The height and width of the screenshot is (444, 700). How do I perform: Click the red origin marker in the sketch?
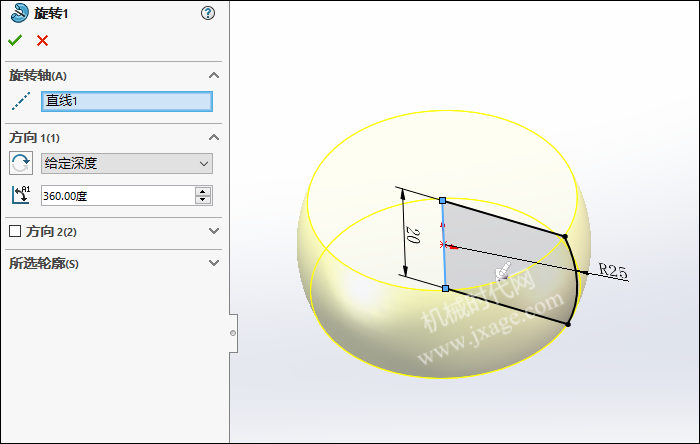pyautogui.click(x=443, y=245)
